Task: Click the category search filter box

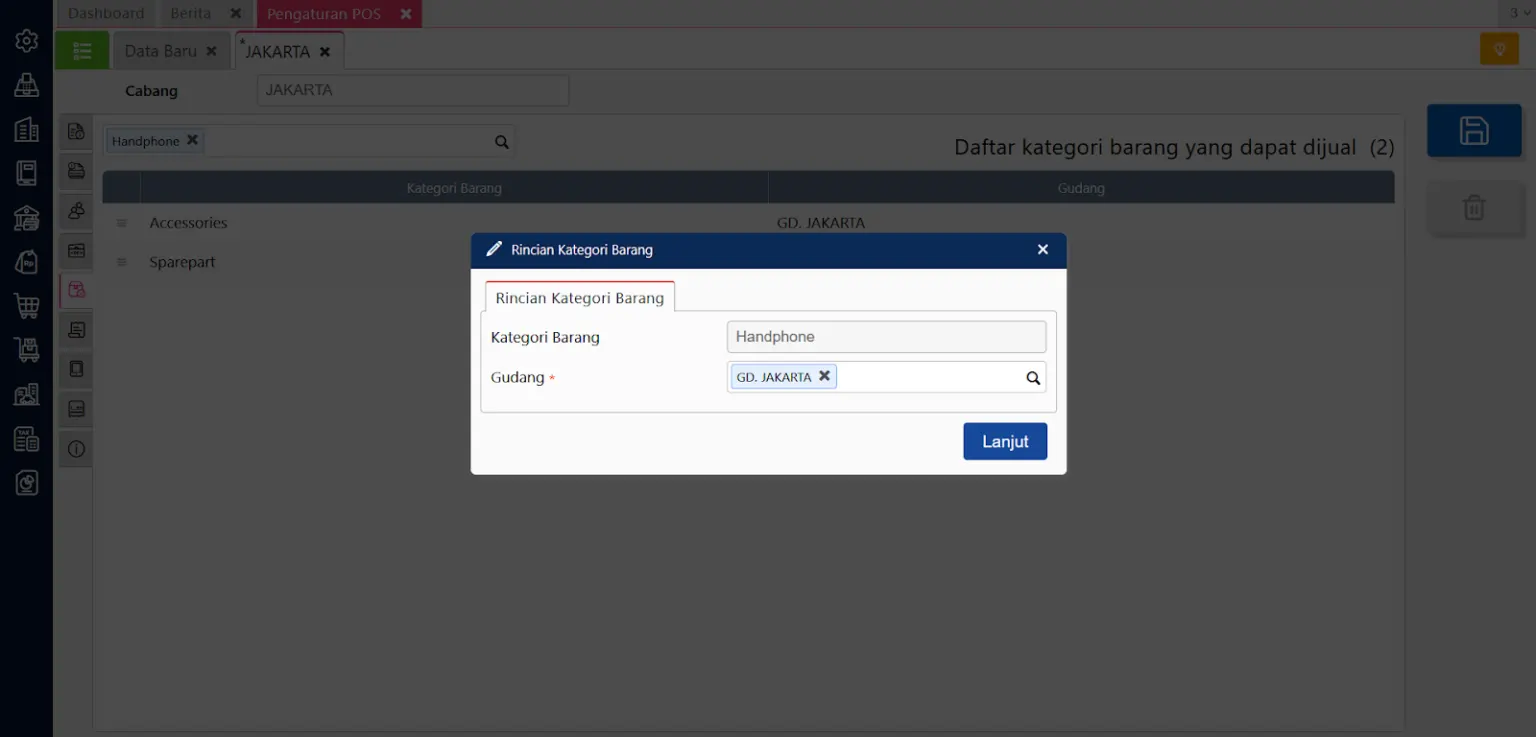Action: coord(309,141)
